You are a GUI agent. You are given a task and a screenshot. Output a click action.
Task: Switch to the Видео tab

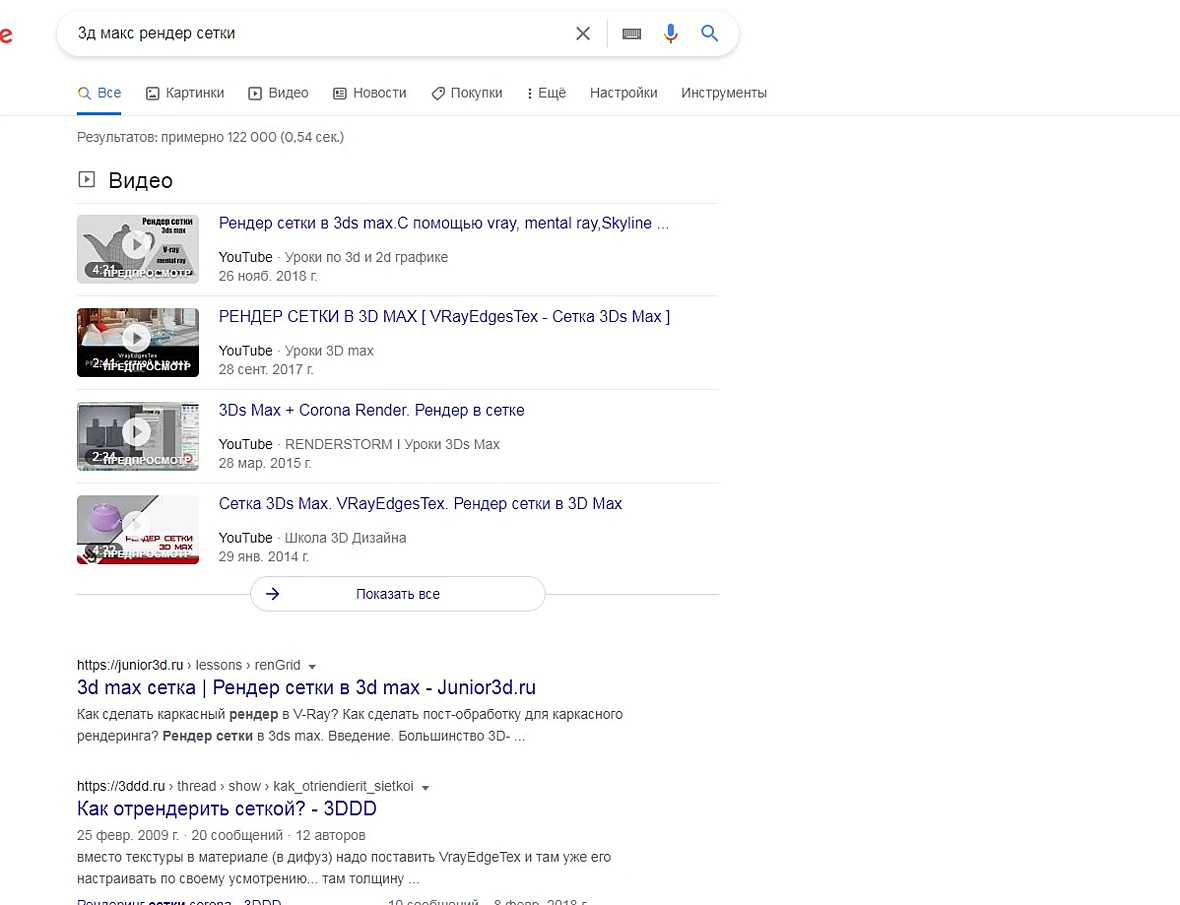point(278,93)
